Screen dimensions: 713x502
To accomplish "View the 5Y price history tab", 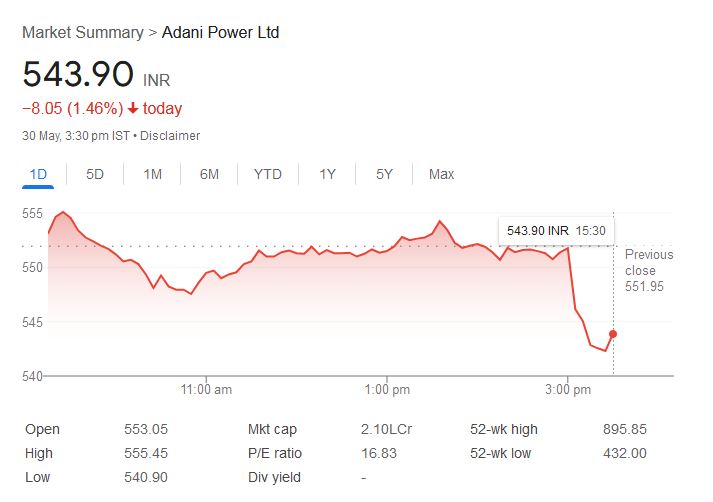I will click(384, 174).
